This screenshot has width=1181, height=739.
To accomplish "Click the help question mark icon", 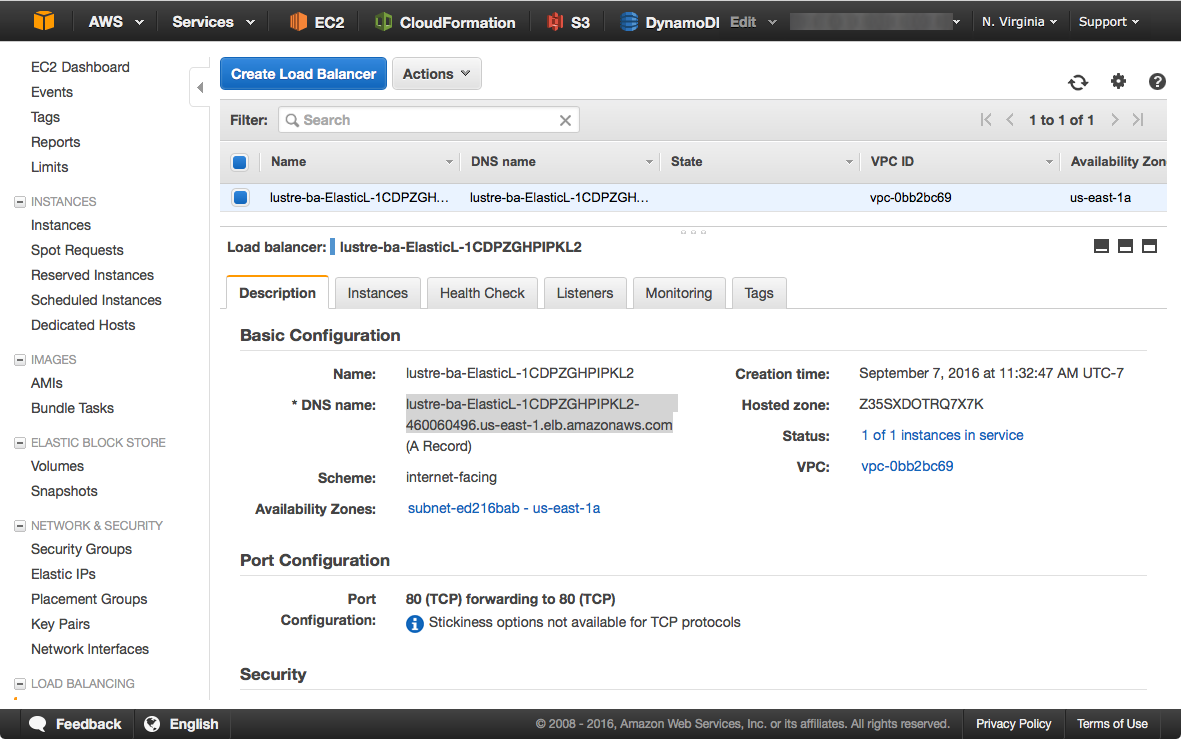I will coord(1157,82).
